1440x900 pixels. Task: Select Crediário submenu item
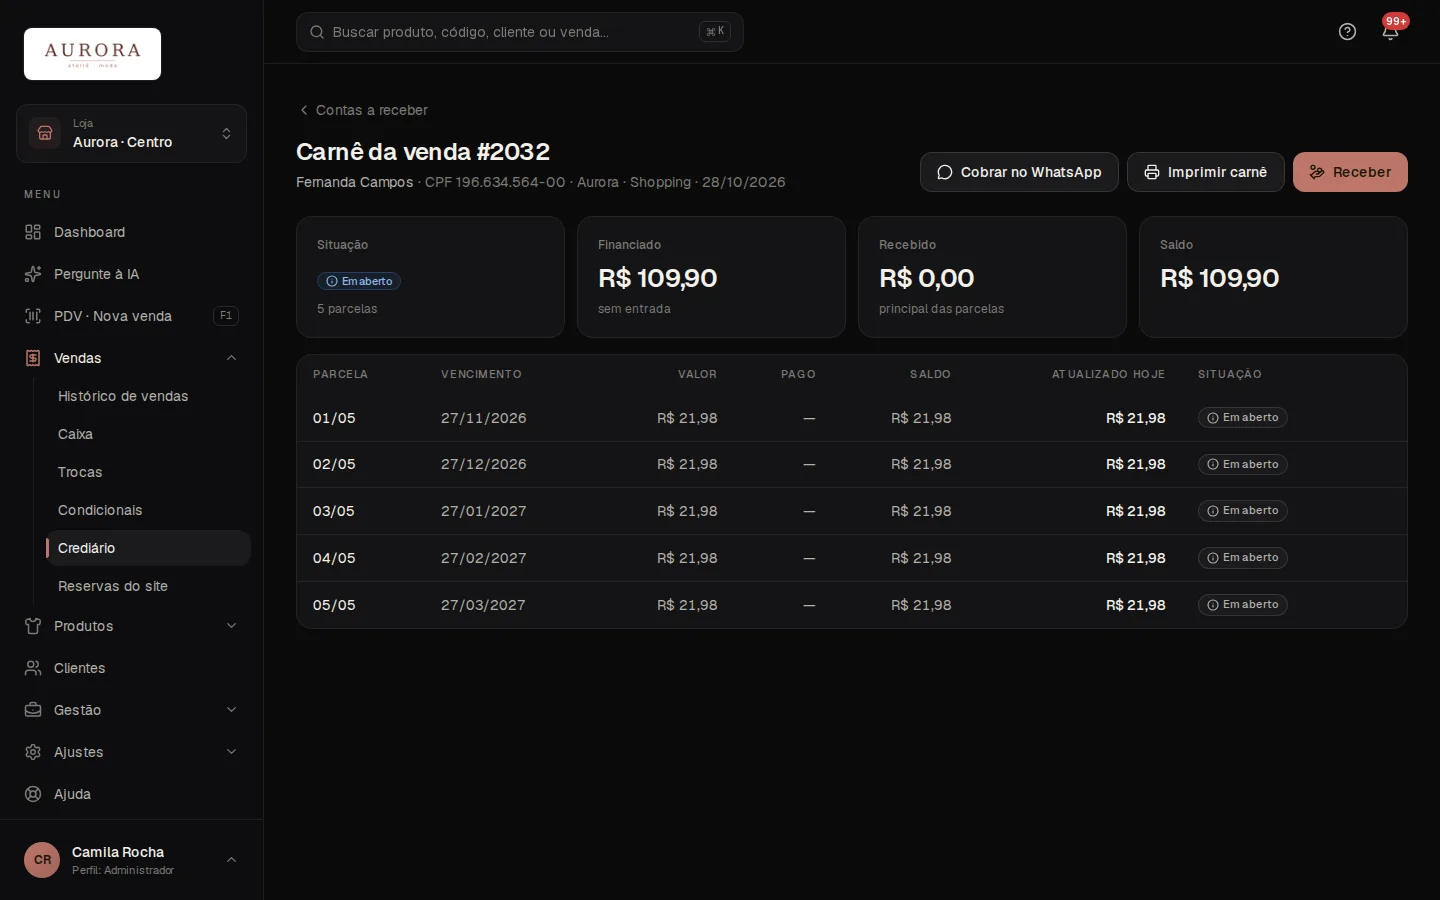pos(148,548)
